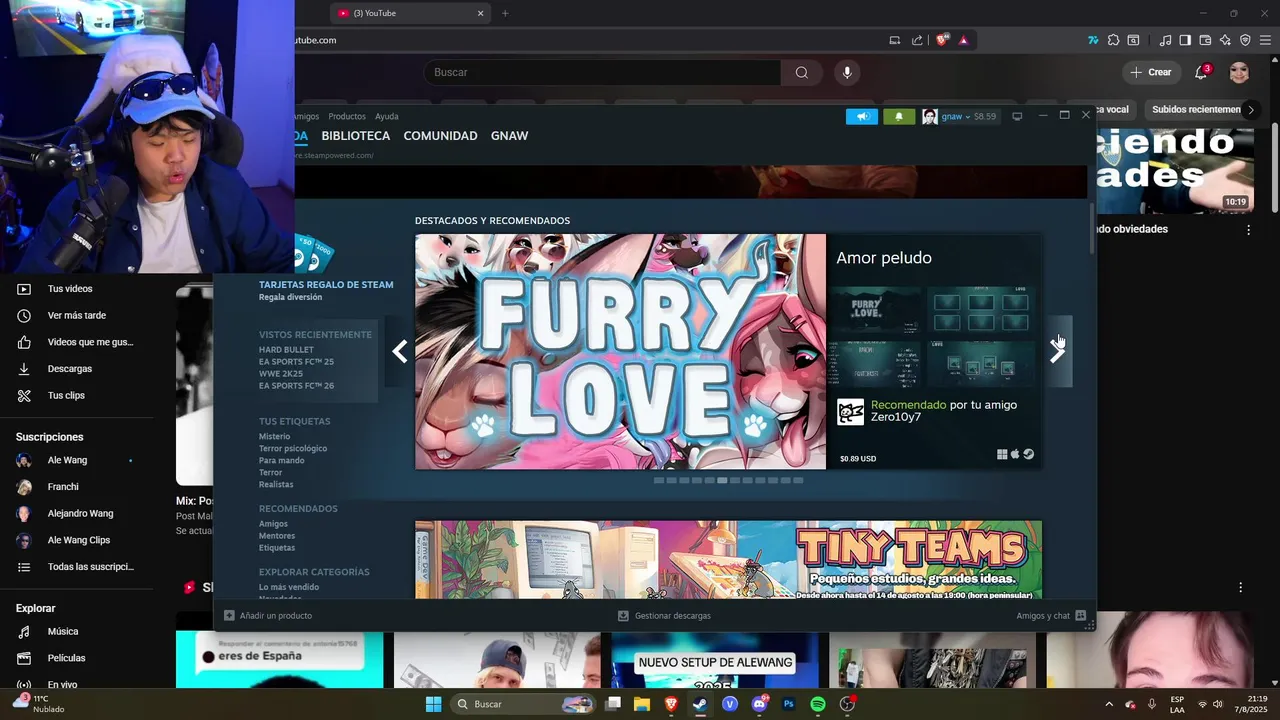Click the YouTube search magnifier button
The width and height of the screenshot is (1280, 720).
click(801, 72)
